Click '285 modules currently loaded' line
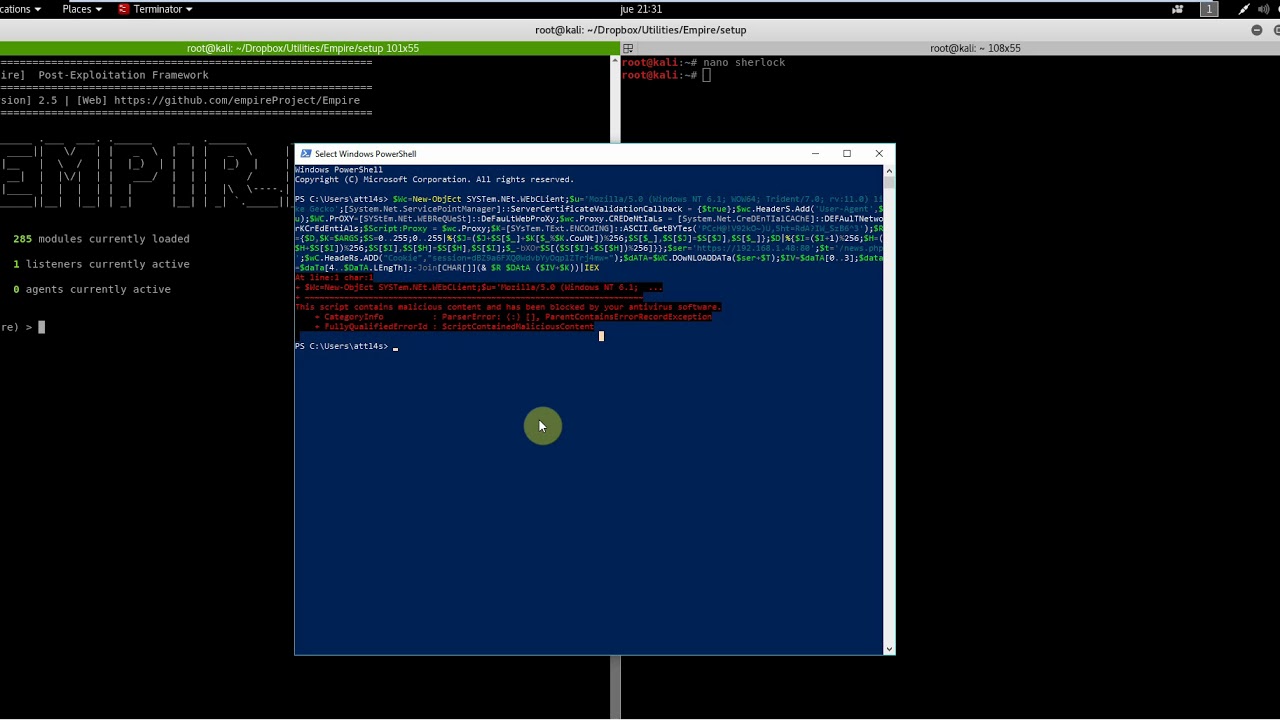Viewport: 1280px width, 720px height. click(x=101, y=239)
